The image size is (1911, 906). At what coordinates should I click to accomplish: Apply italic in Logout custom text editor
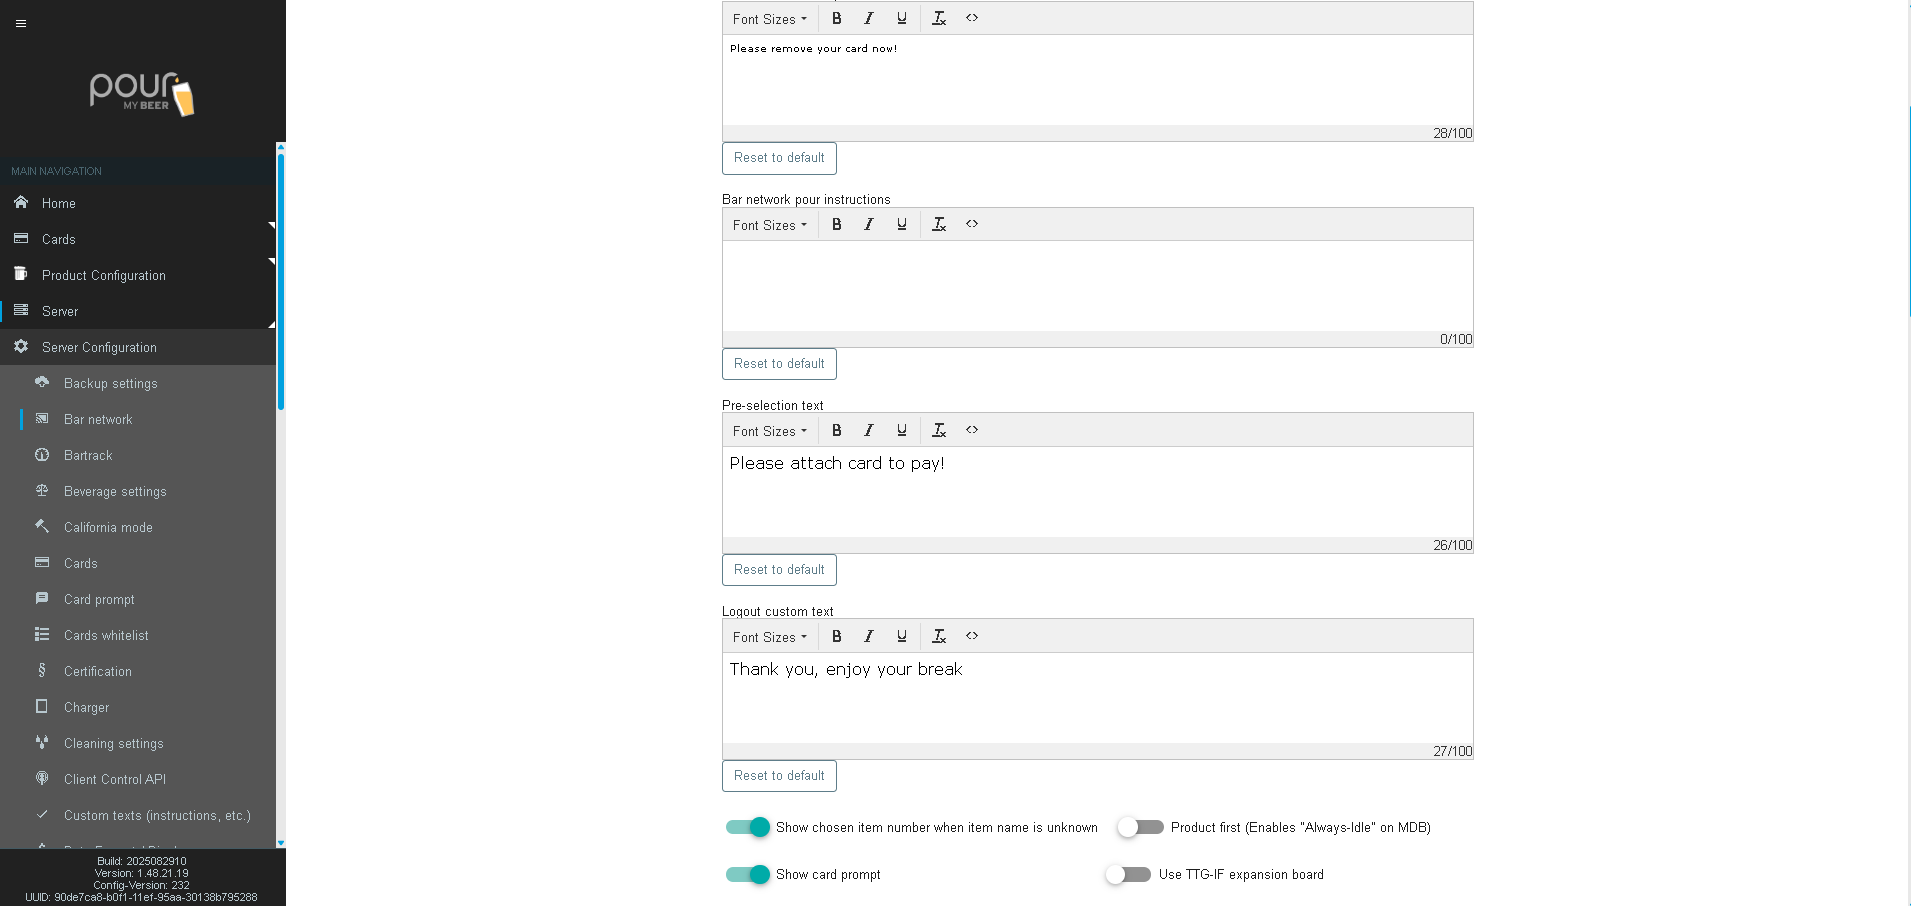click(x=869, y=636)
